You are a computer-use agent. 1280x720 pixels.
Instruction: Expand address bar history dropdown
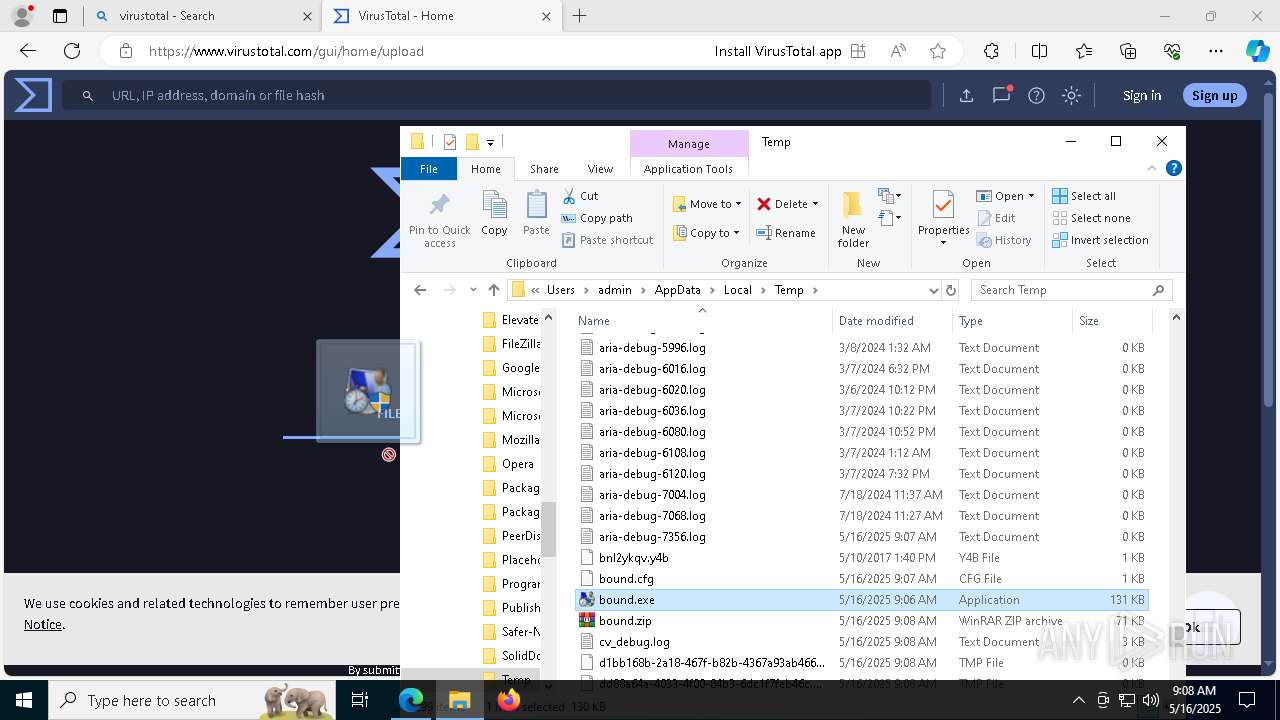coord(933,290)
